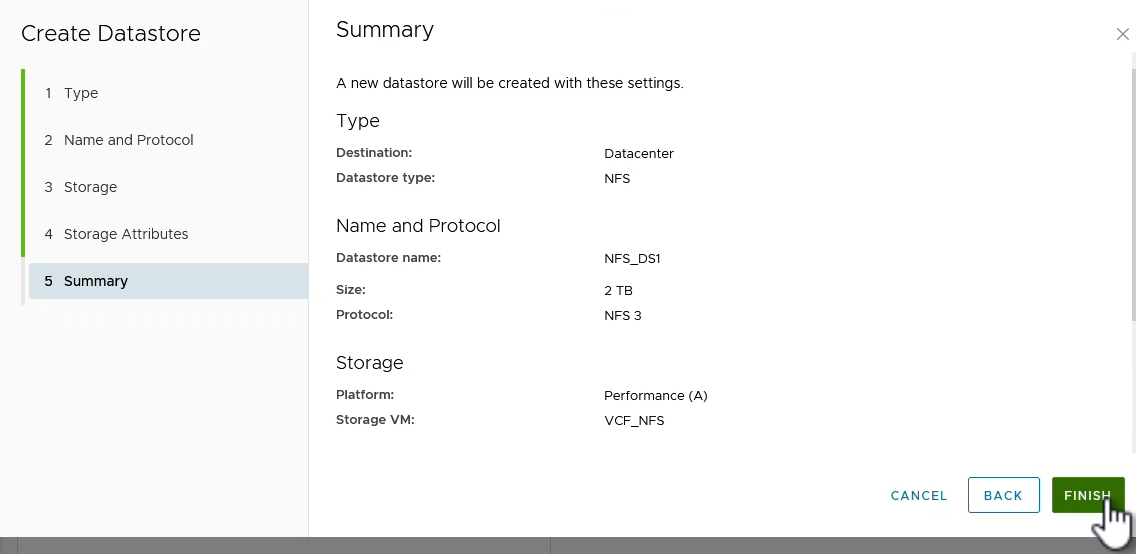This screenshot has height=554, width=1136.
Task: Click the Type section heading in summary
Action: coord(358,121)
